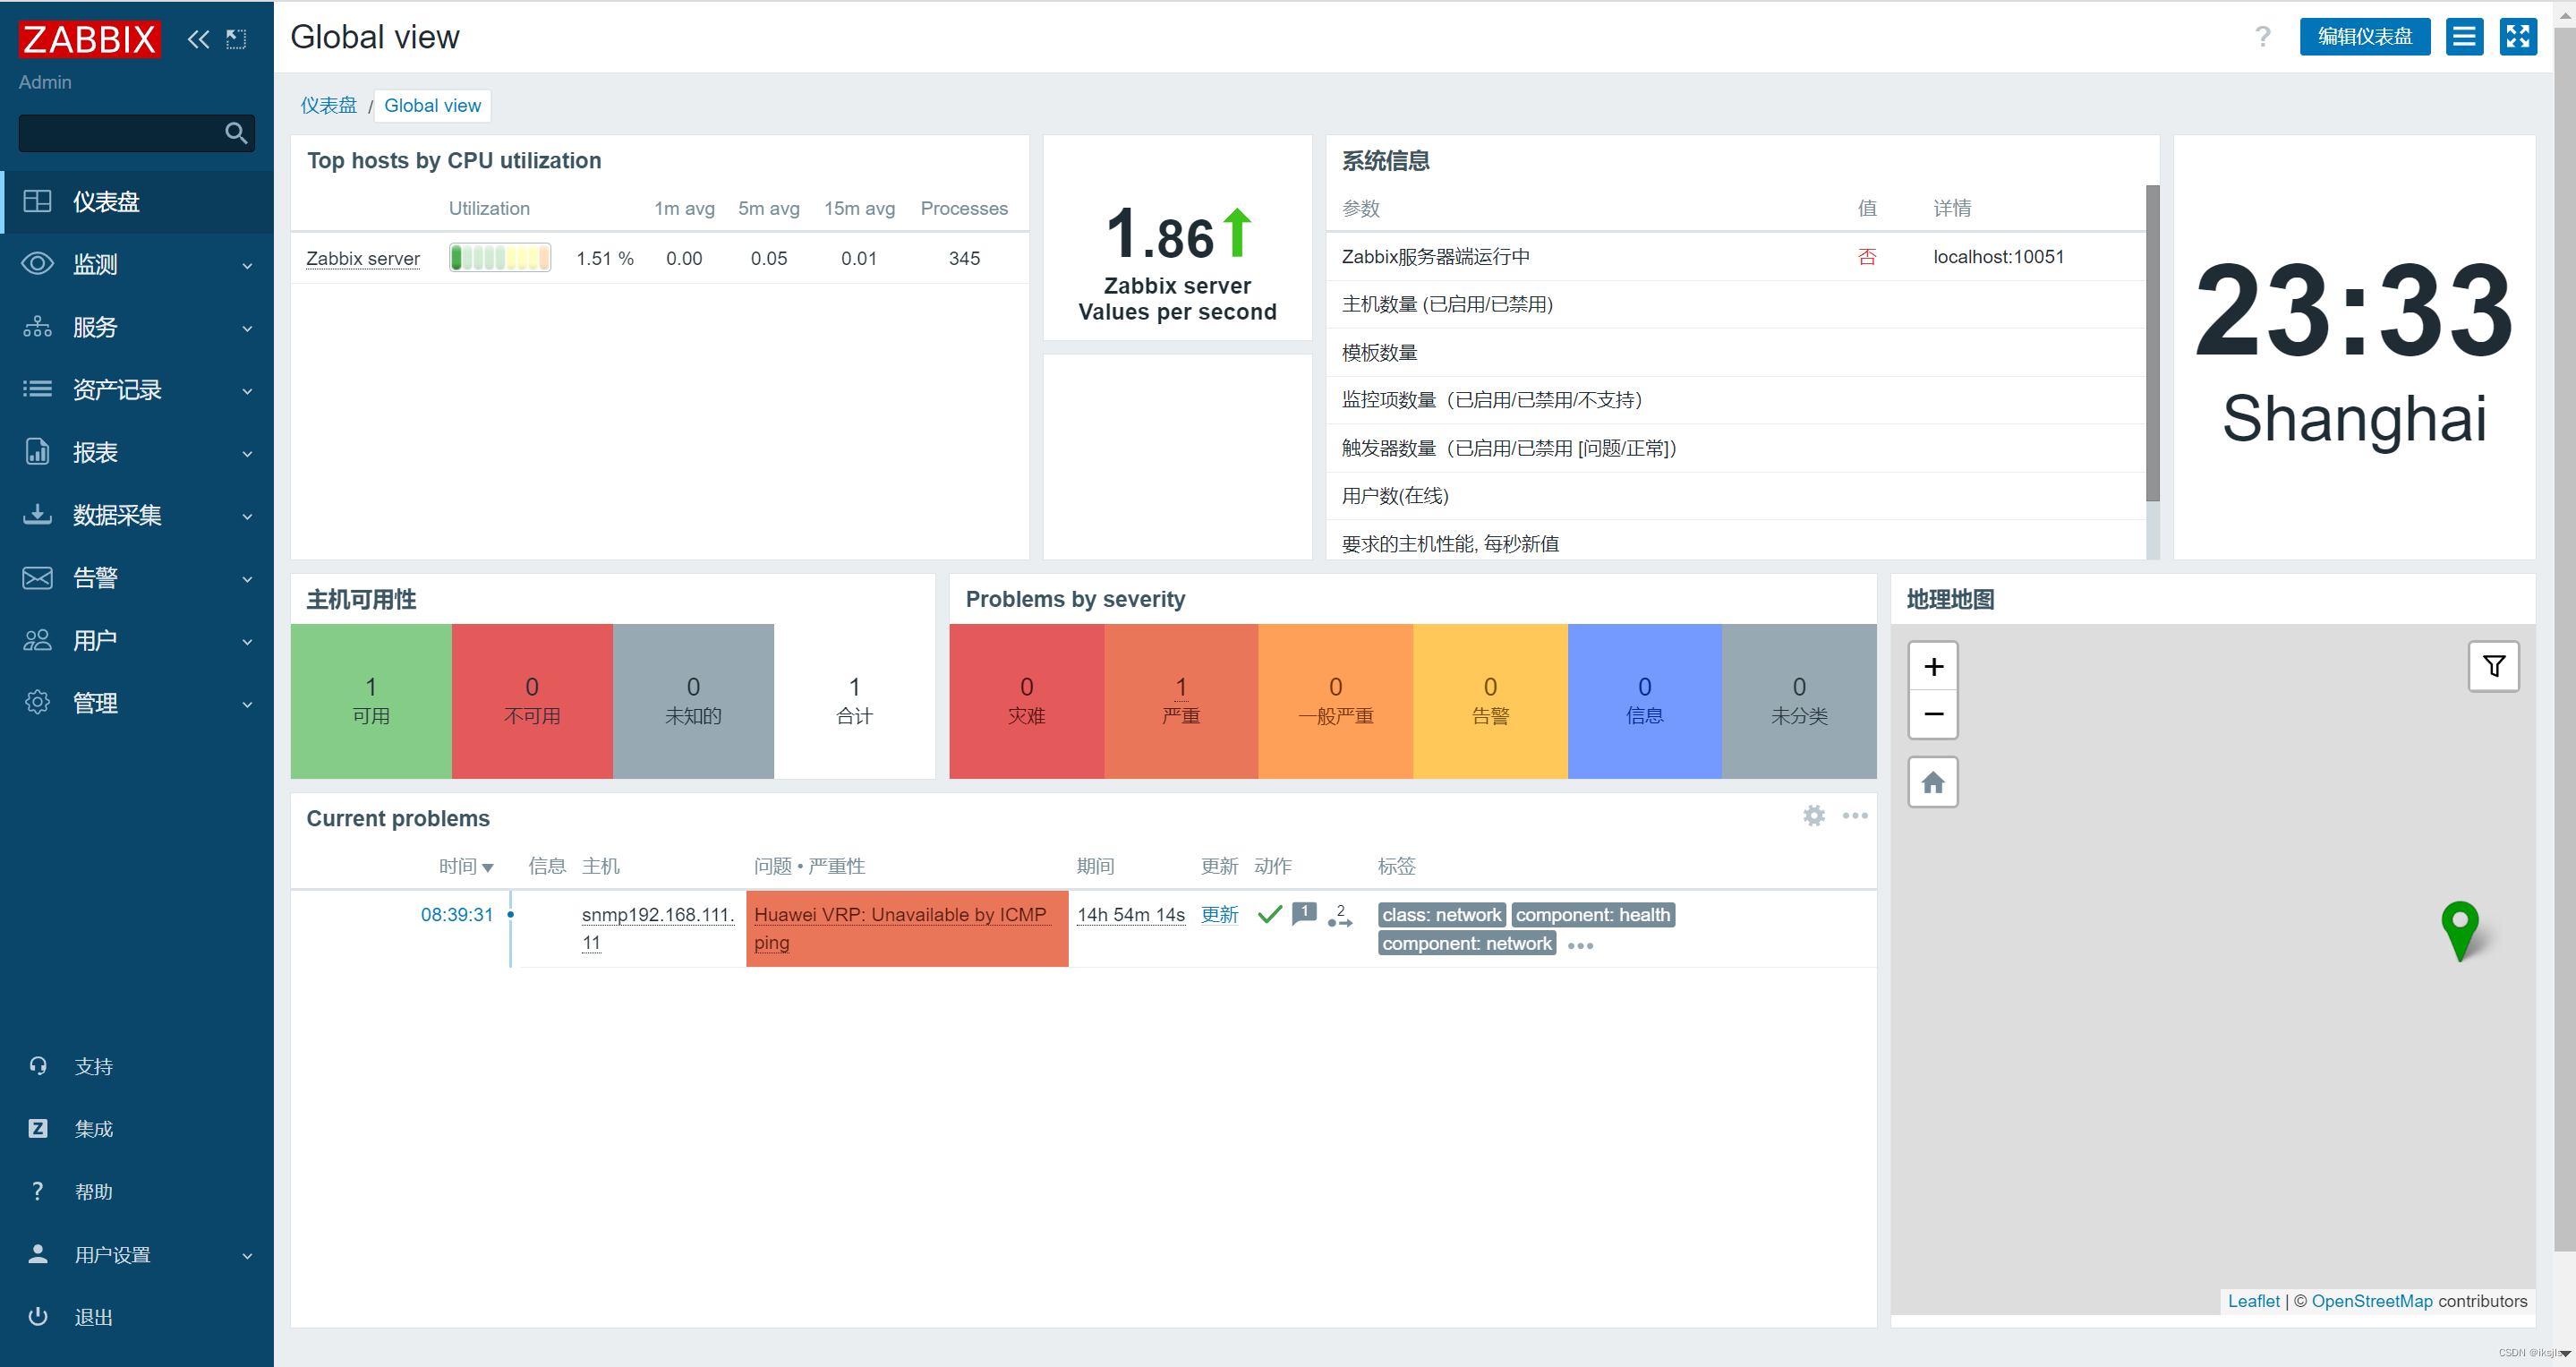Open the Zabbix server host link
The width and height of the screenshot is (2576, 1367).
point(363,258)
